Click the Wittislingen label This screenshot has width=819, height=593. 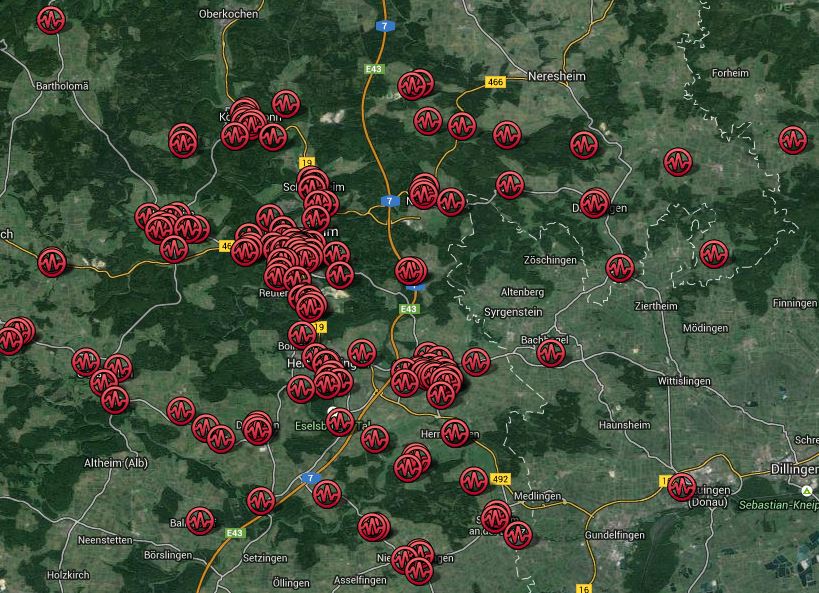(684, 381)
